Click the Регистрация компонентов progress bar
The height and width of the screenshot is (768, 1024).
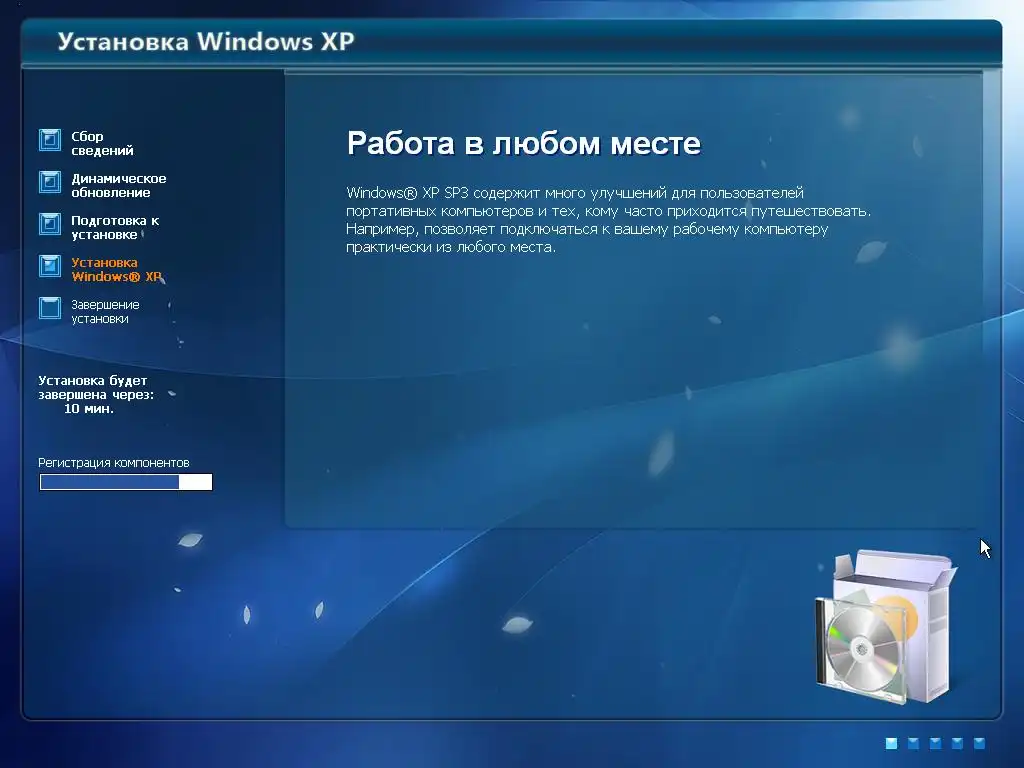(x=126, y=482)
